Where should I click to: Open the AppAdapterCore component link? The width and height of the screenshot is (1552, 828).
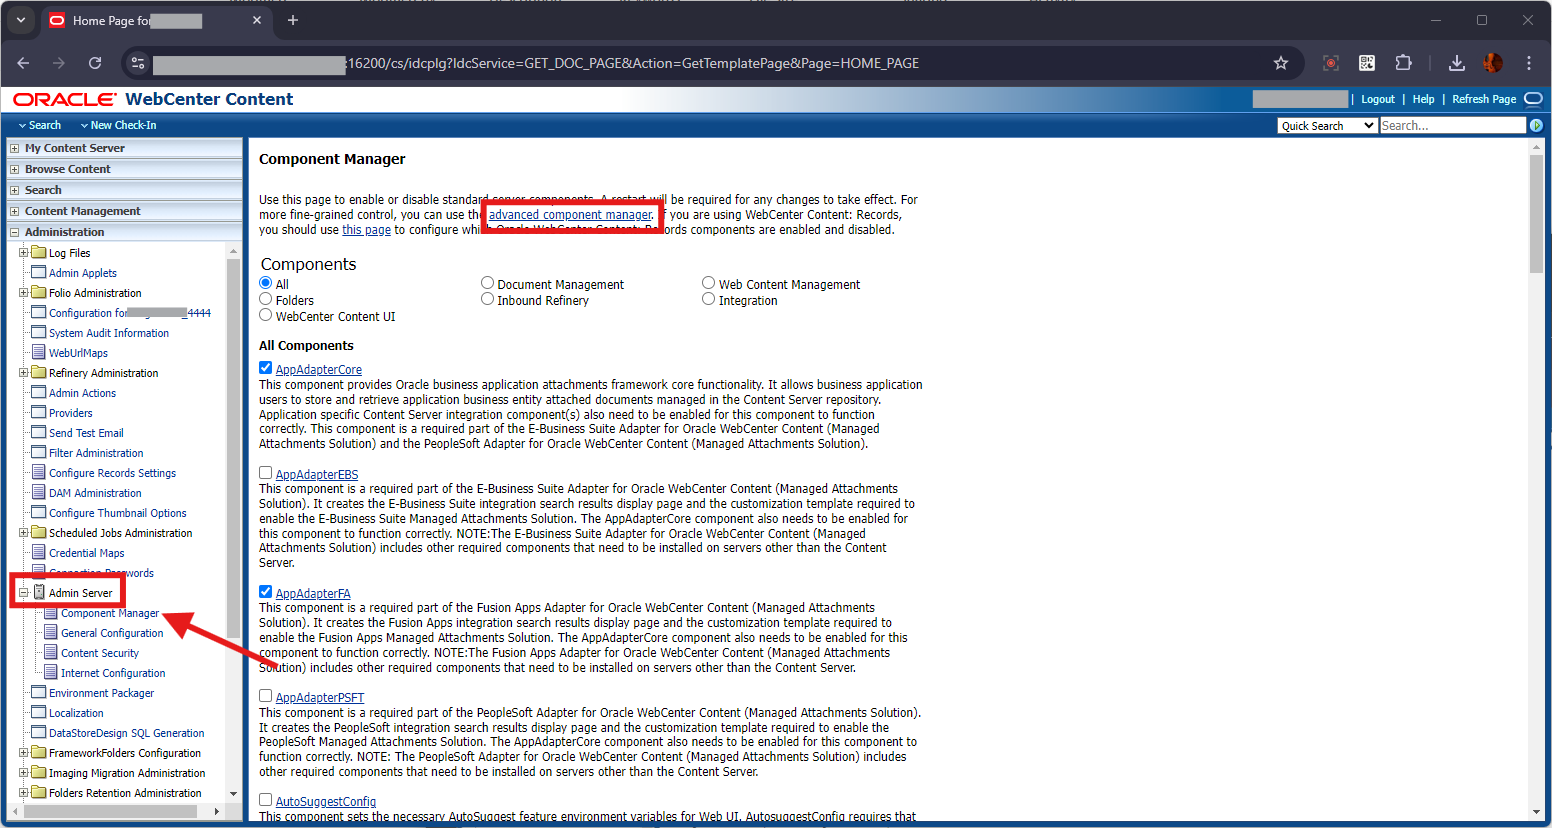[x=319, y=370]
